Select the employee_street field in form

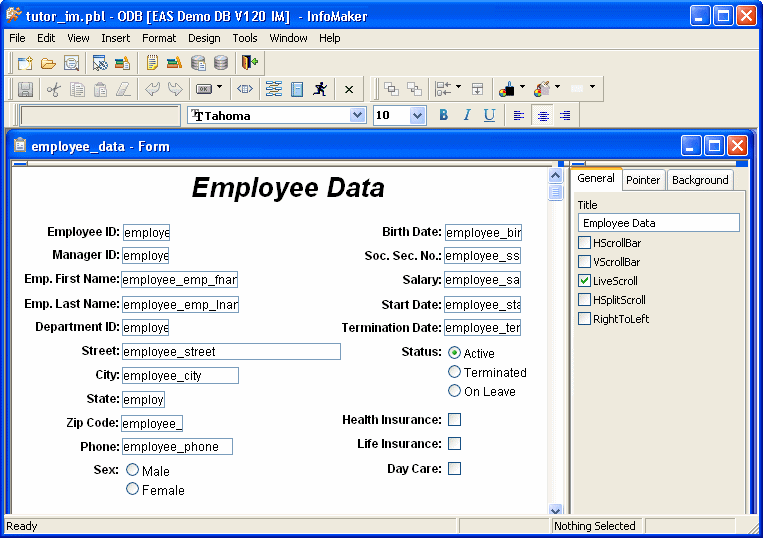231,351
